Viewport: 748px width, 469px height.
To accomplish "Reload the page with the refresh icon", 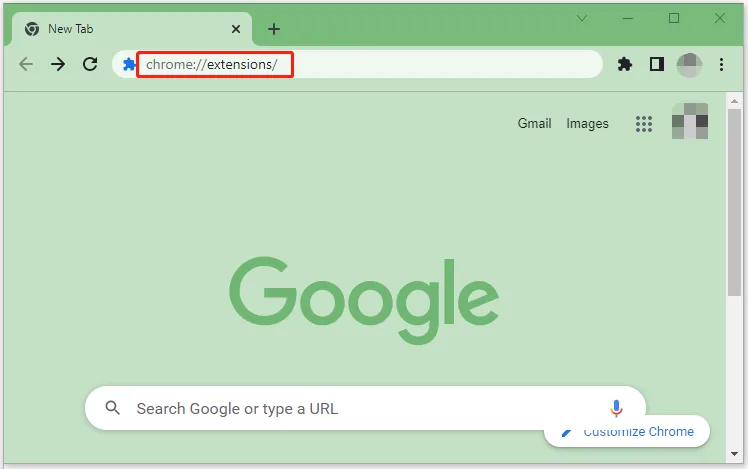I will pos(90,64).
